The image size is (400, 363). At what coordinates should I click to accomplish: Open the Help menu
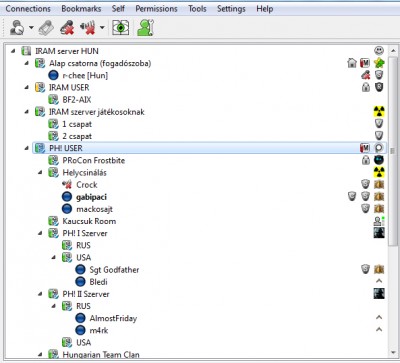pyautogui.click(x=265, y=9)
